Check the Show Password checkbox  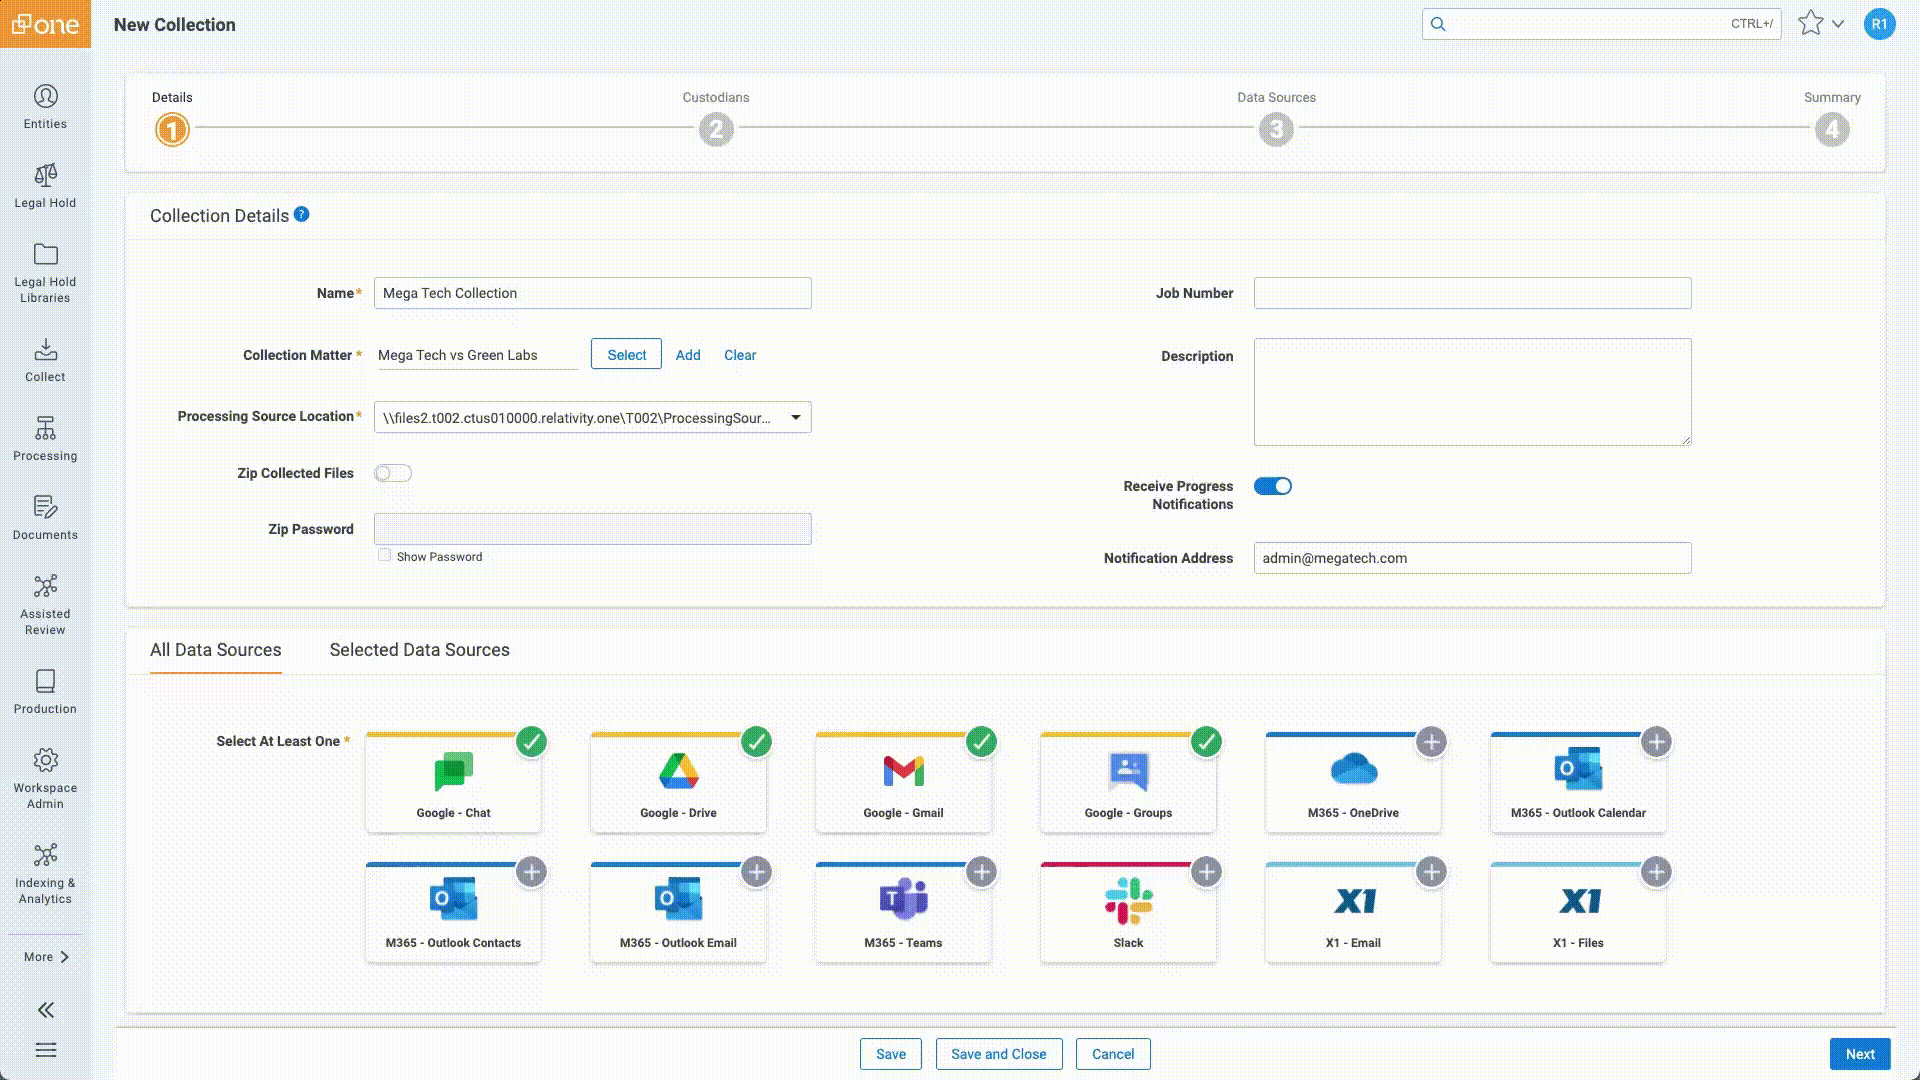384,553
